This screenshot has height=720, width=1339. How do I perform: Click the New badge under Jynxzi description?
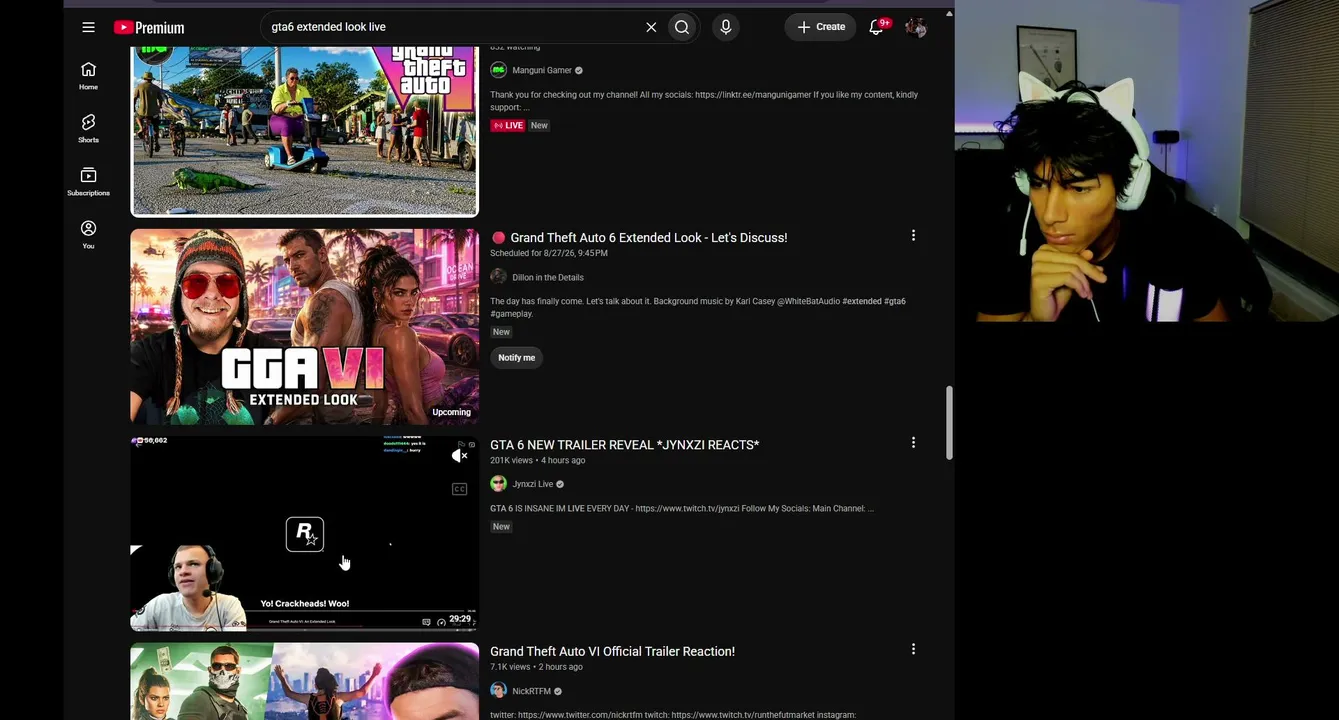[x=501, y=527]
